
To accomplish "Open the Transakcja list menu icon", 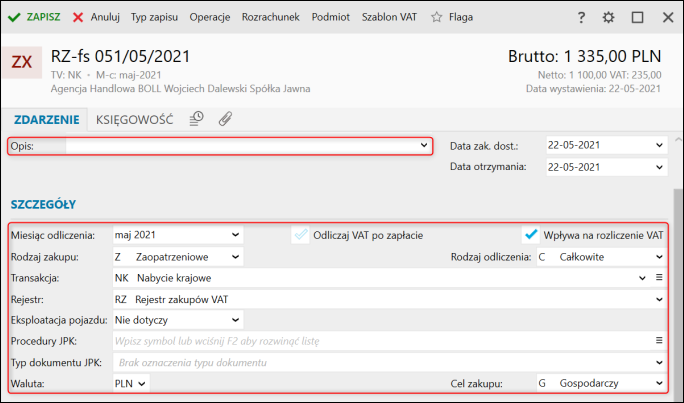I will click(659, 277).
